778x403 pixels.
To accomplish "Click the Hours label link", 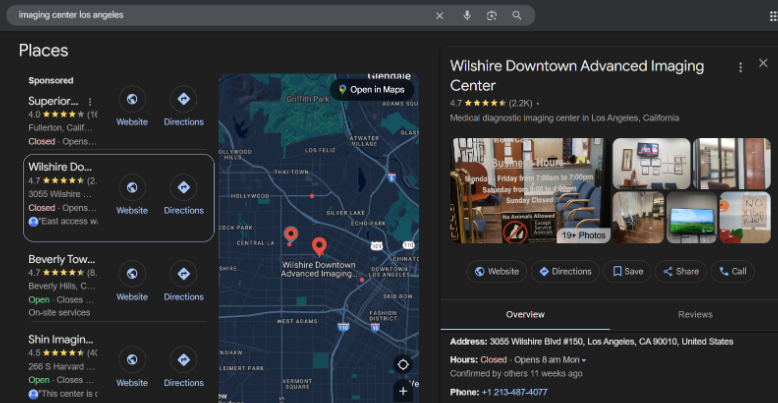I will (464, 360).
